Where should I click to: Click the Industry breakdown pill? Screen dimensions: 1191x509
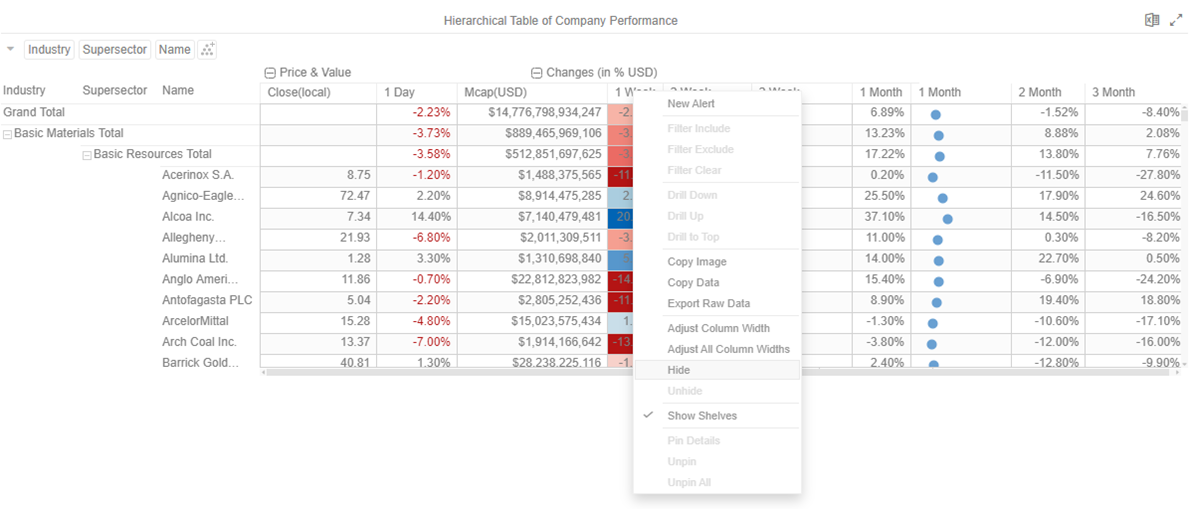click(x=49, y=50)
